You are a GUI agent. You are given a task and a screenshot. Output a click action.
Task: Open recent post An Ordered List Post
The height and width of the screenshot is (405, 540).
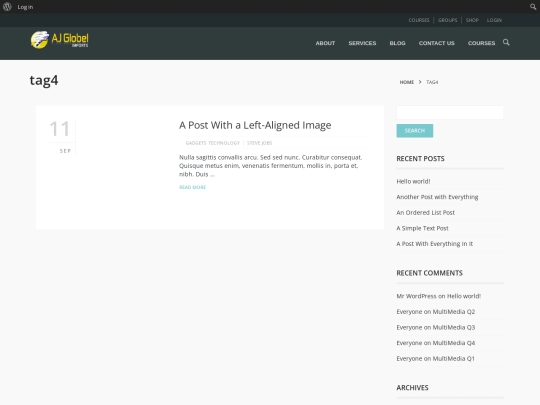click(425, 212)
